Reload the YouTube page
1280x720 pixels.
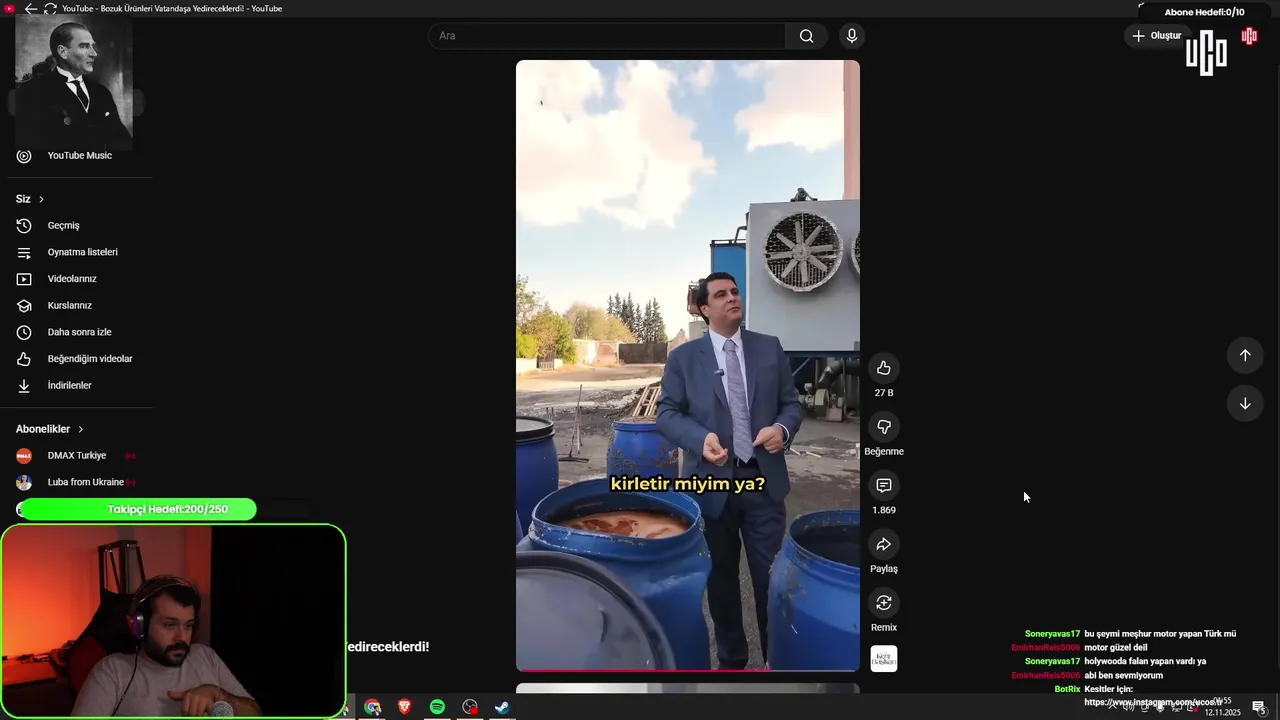(x=50, y=8)
